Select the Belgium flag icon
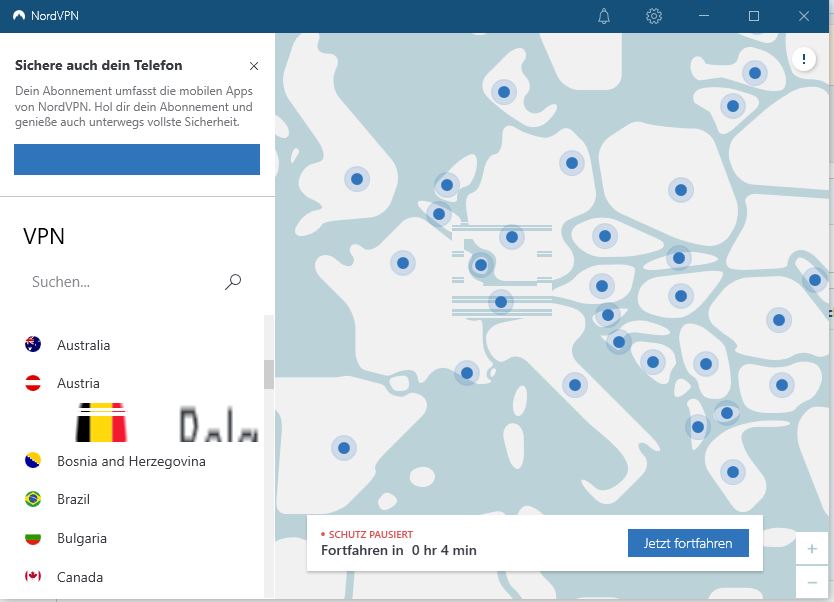This screenshot has width=834, height=602. (101, 423)
